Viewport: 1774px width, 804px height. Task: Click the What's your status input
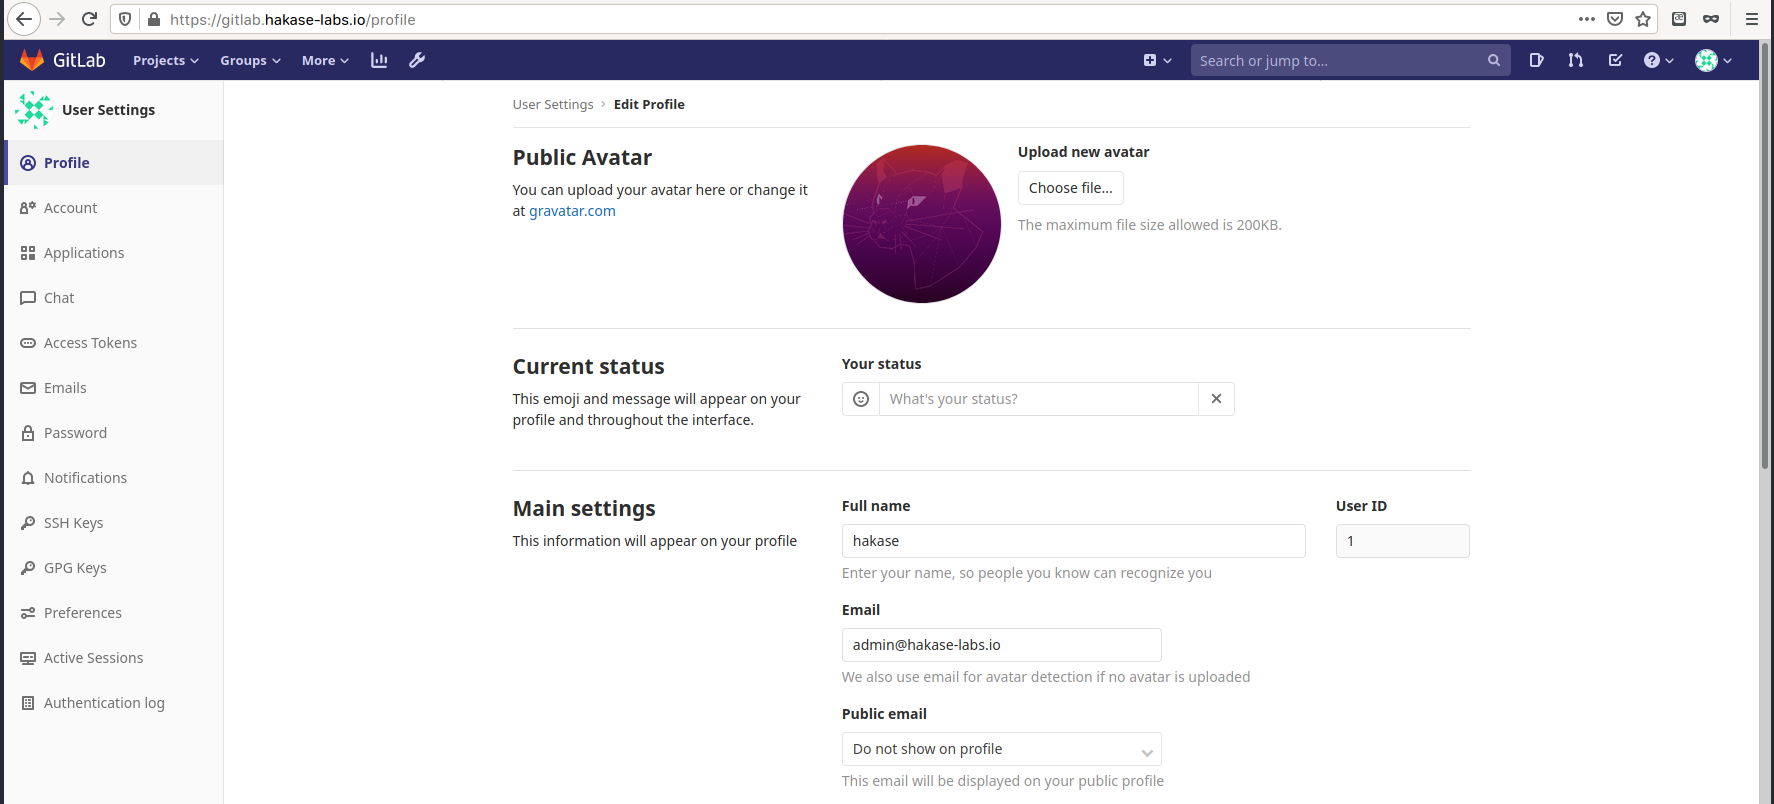[1038, 399]
